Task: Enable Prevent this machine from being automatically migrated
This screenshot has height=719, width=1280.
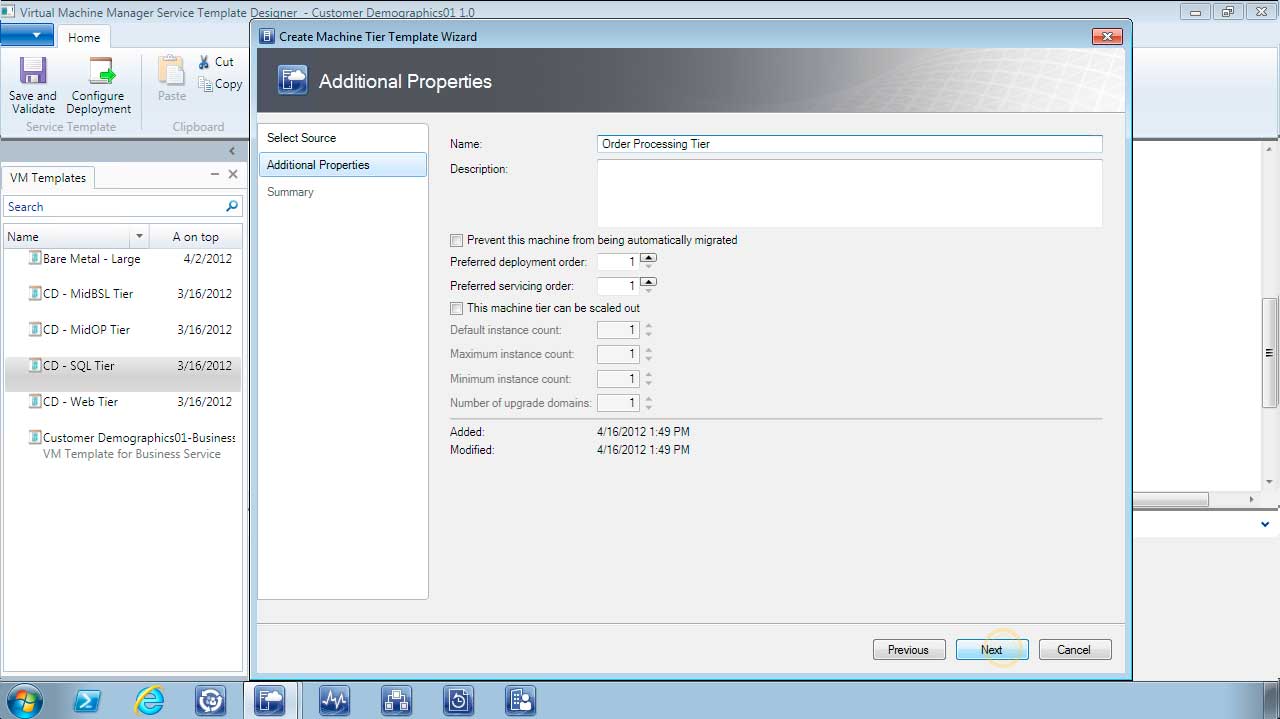Action: [x=457, y=240]
